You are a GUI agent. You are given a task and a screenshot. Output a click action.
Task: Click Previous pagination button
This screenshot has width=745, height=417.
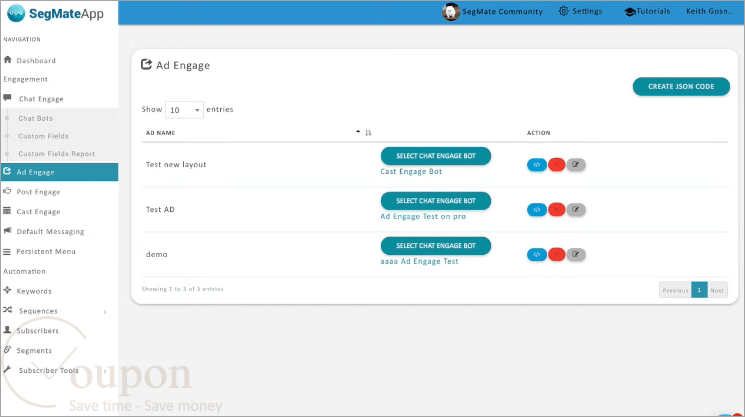[x=675, y=290]
